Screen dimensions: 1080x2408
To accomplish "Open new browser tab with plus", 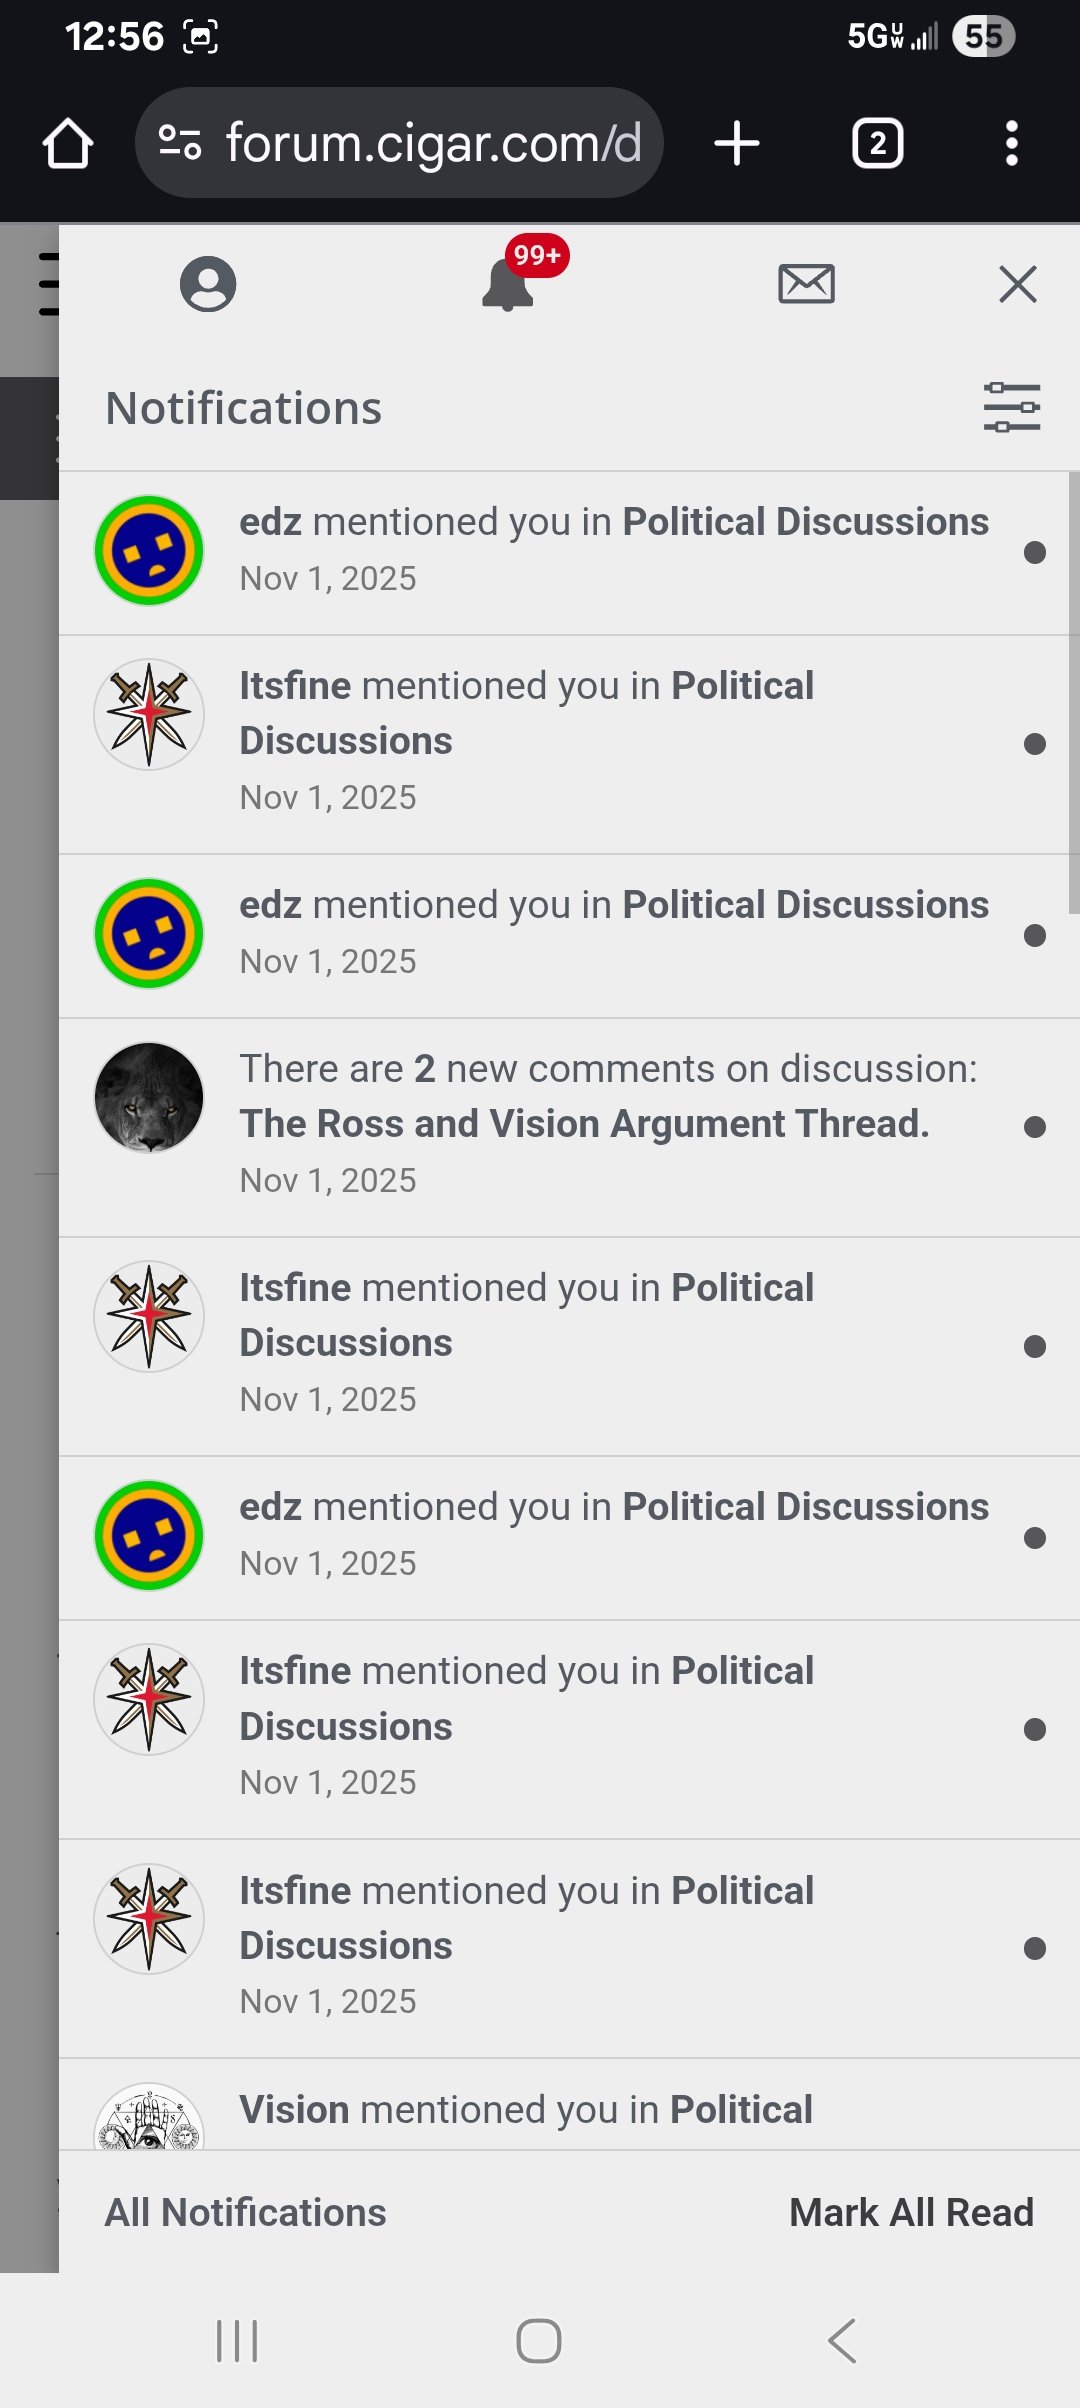I will pos(737,144).
